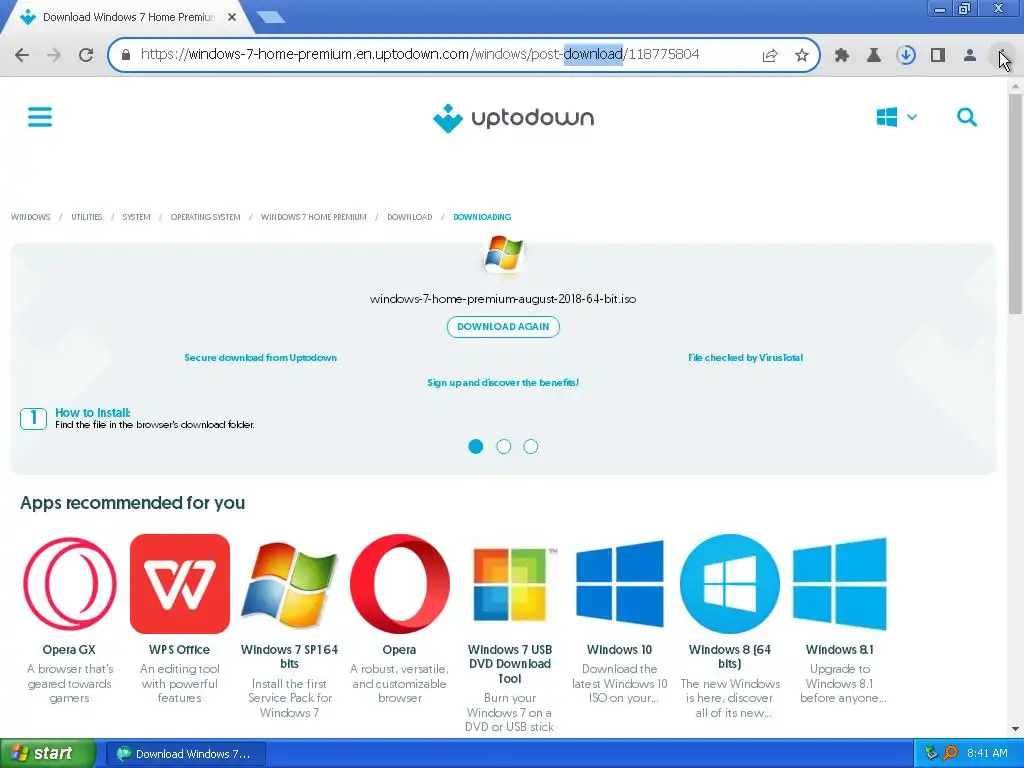Click the padlock site info icon
This screenshot has width=1024, height=768.
(126, 55)
